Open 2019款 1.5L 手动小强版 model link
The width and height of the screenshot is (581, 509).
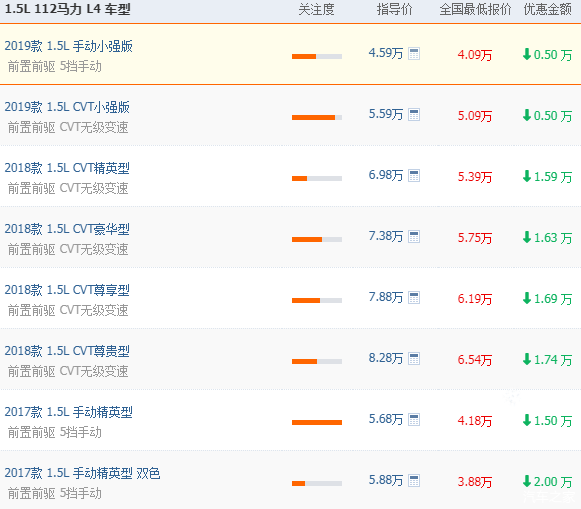[69, 46]
